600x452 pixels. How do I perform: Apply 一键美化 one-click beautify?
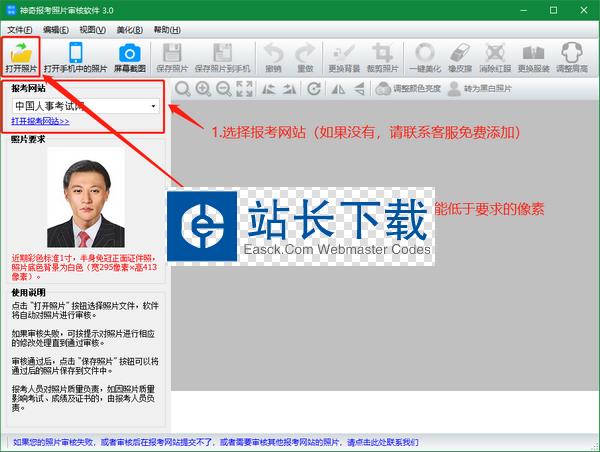pos(426,58)
